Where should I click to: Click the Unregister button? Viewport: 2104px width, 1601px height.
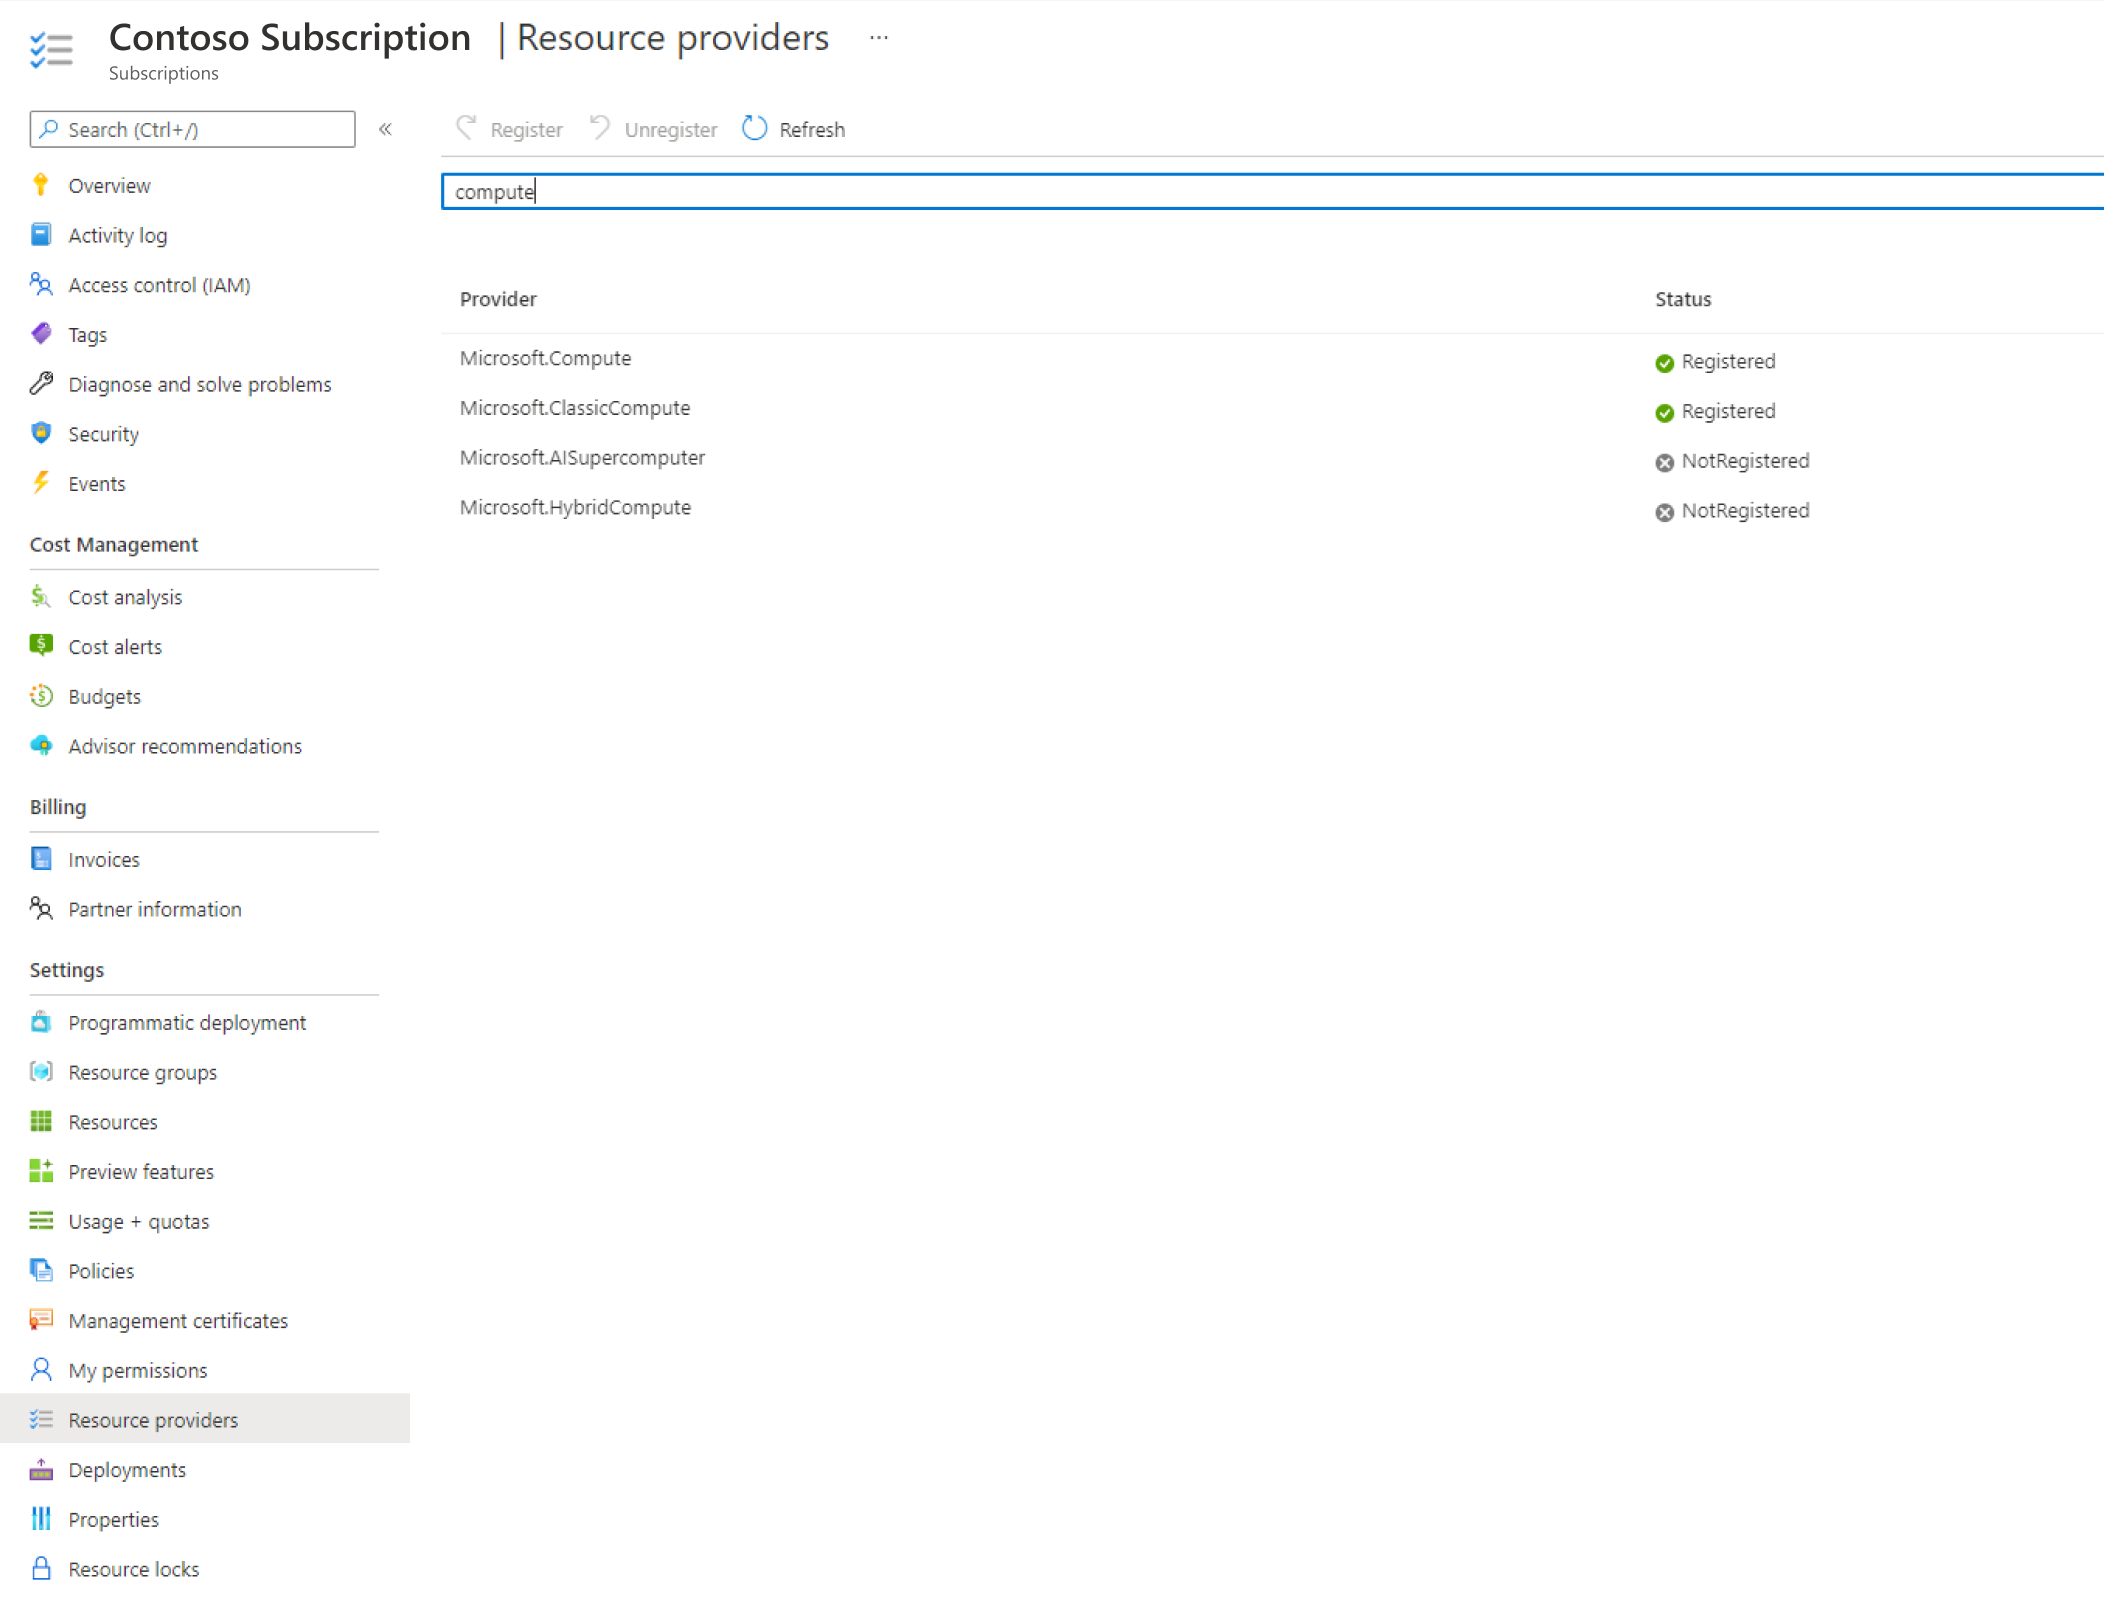coord(654,129)
